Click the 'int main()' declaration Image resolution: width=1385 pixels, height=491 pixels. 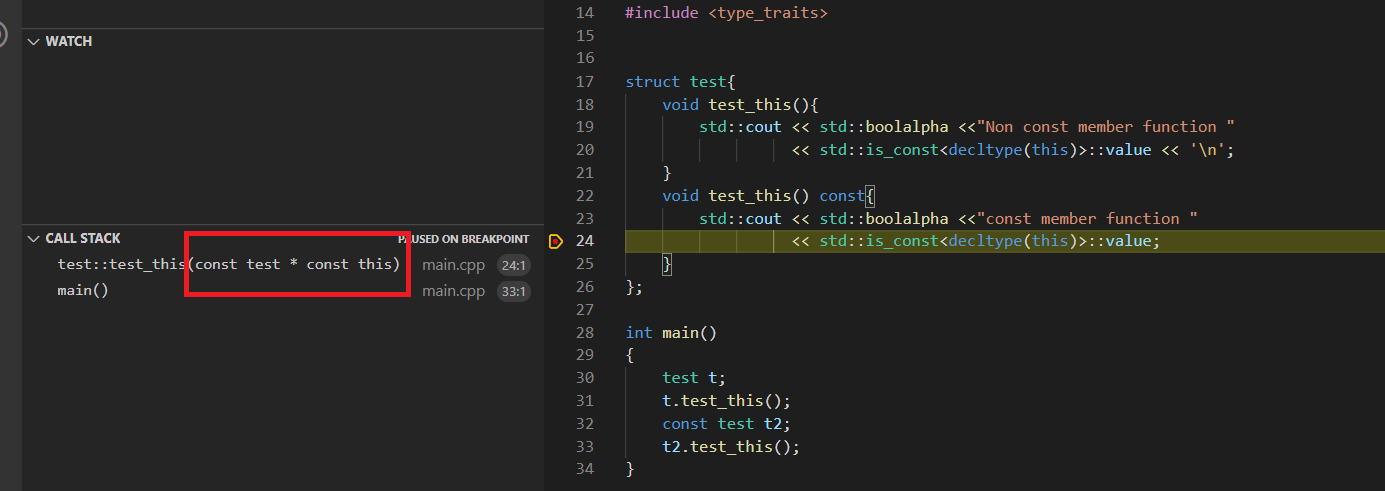coord(671,333)
